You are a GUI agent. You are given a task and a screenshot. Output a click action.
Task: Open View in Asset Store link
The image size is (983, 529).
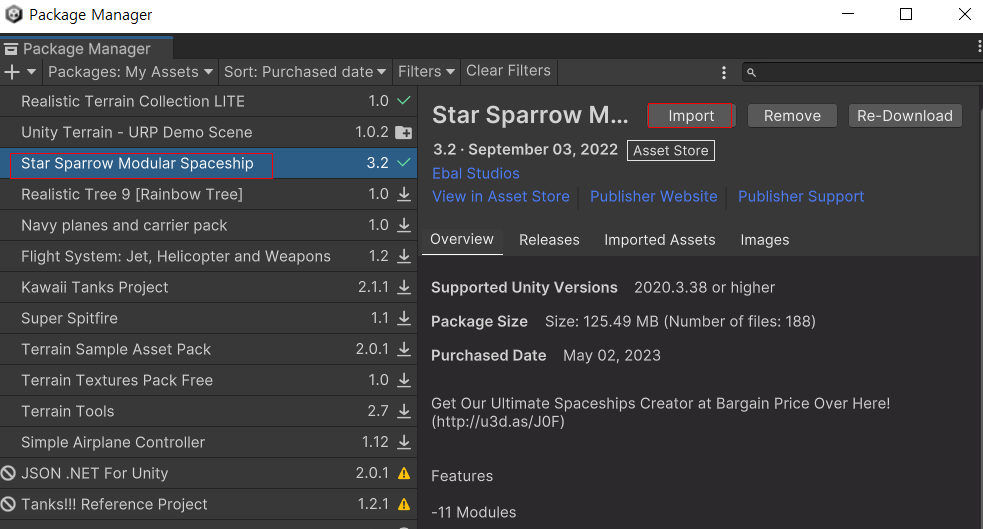coord(501,197)
